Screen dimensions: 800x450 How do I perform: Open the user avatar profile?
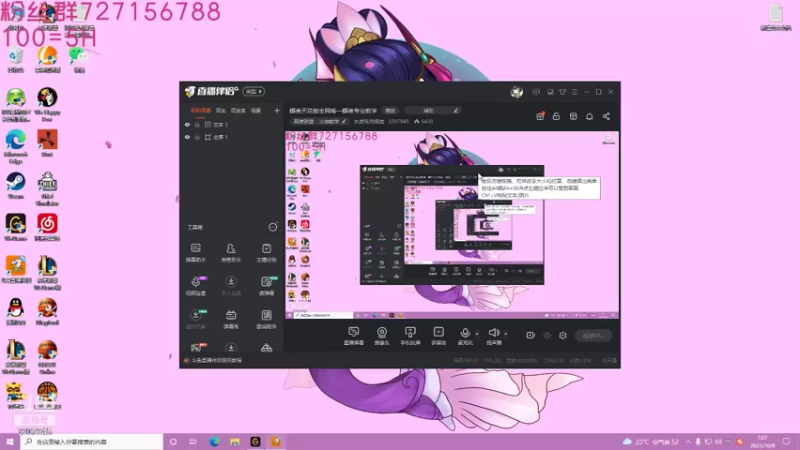tap(516, 92)
